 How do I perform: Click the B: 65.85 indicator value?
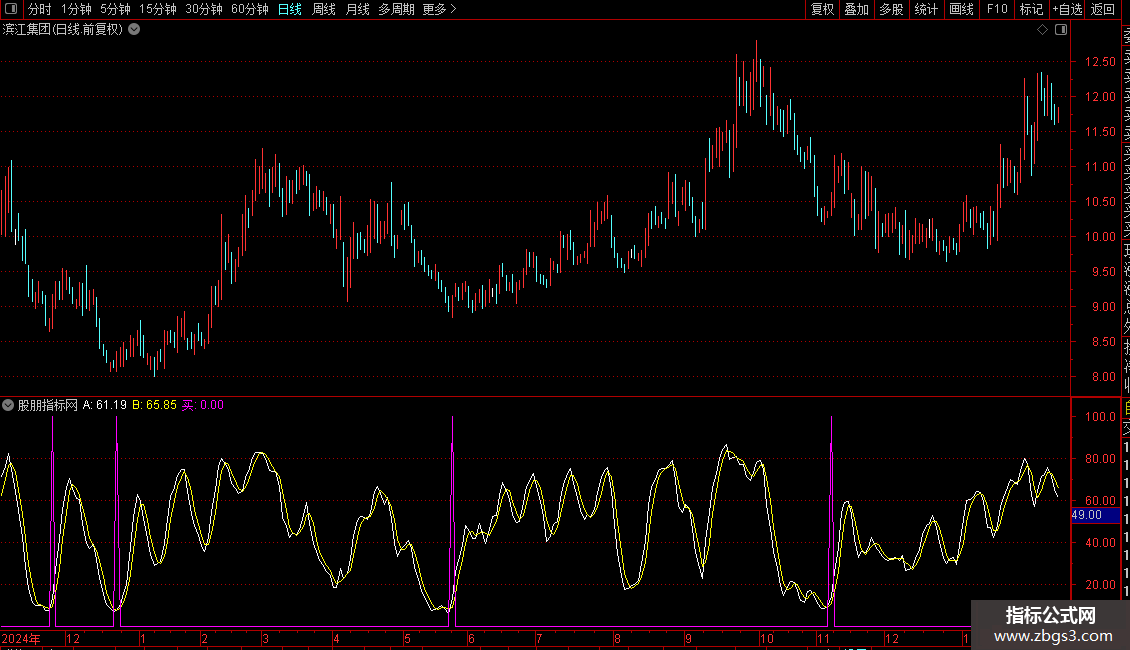154,405
